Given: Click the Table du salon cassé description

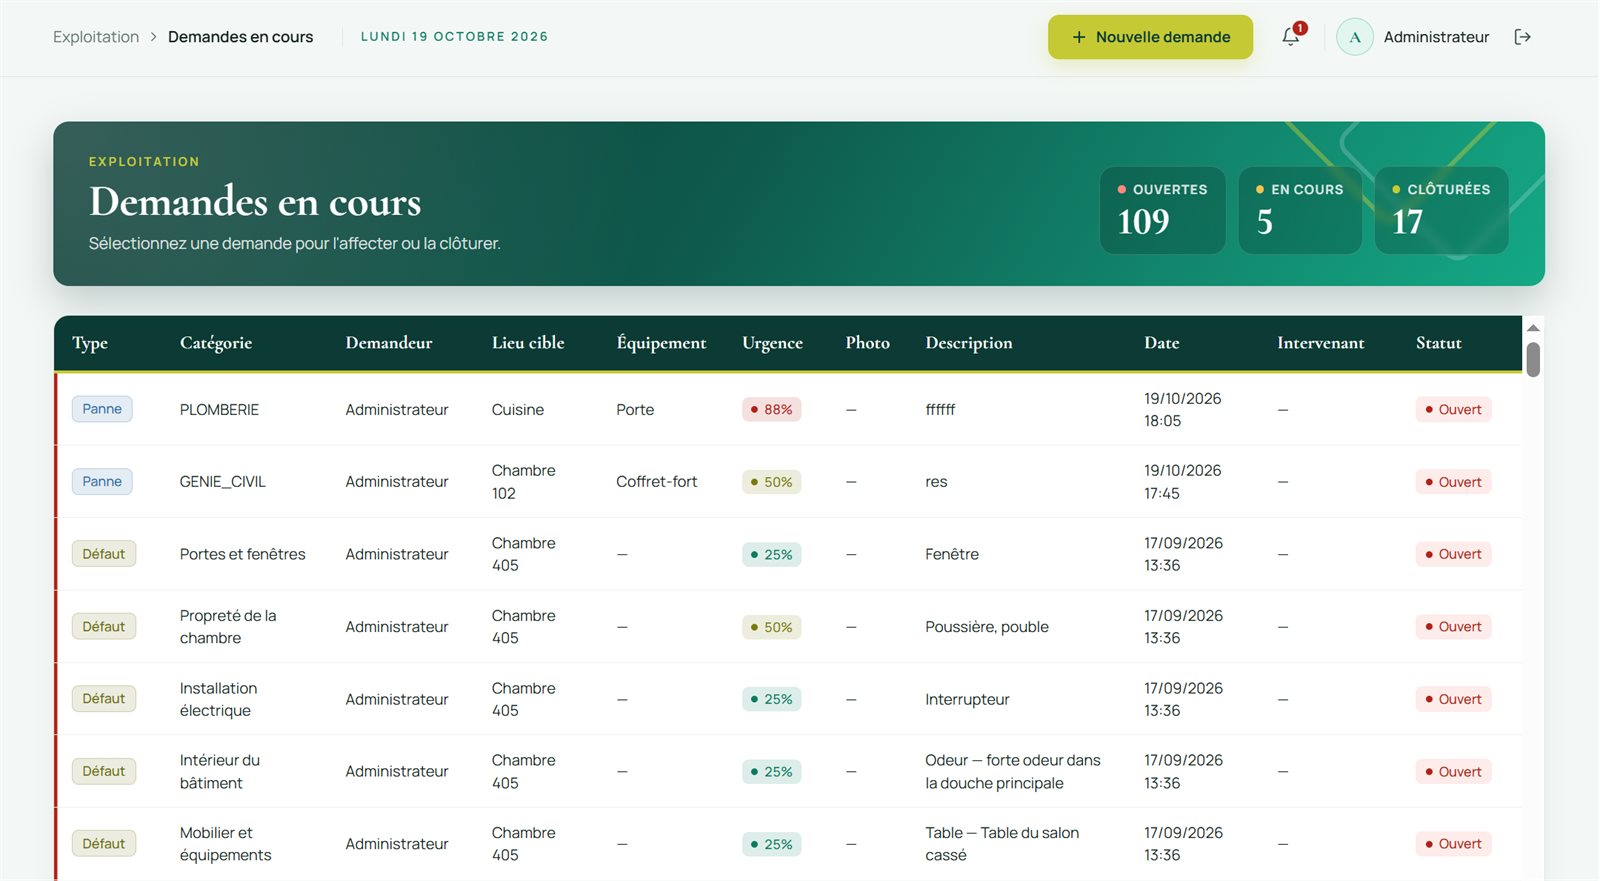Looking at the screenshot, I should coord(1002,844).
